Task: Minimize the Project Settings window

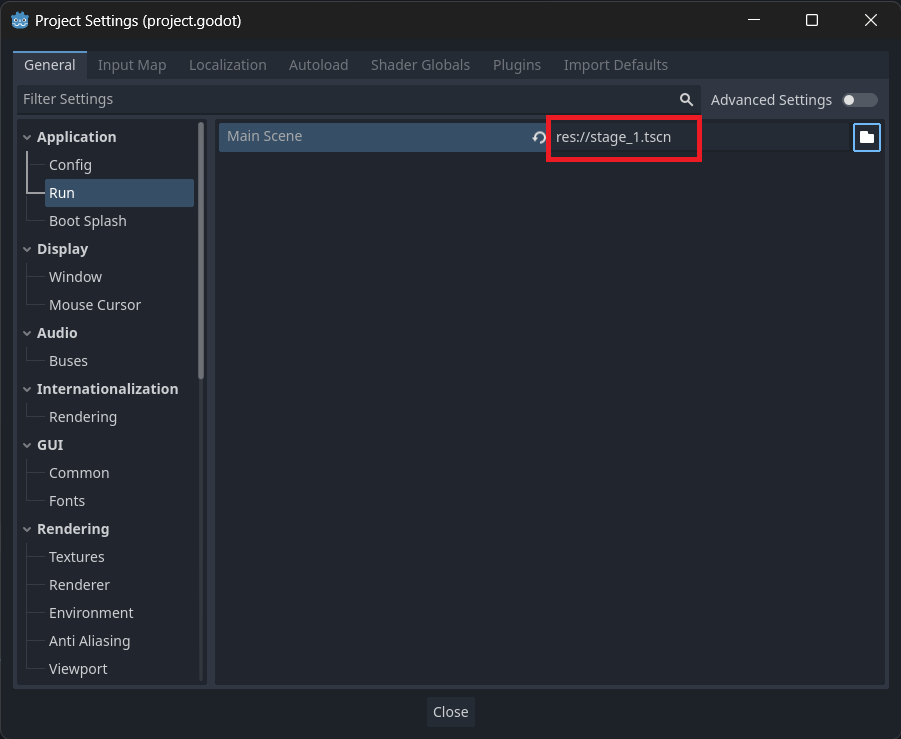Action: point(754,21)
